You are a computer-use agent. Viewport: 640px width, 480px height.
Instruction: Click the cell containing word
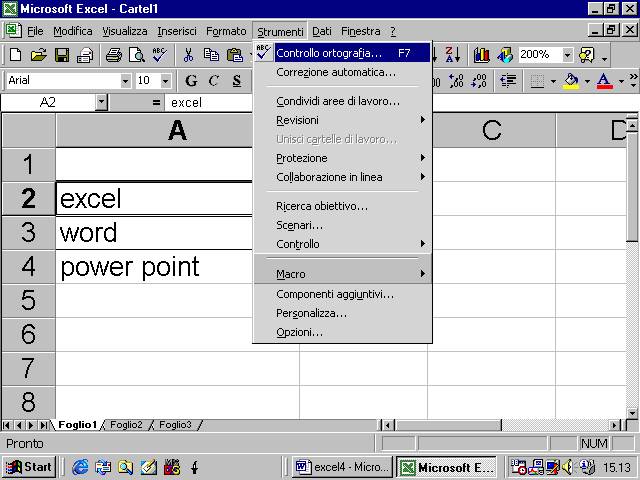pos(155,232)
